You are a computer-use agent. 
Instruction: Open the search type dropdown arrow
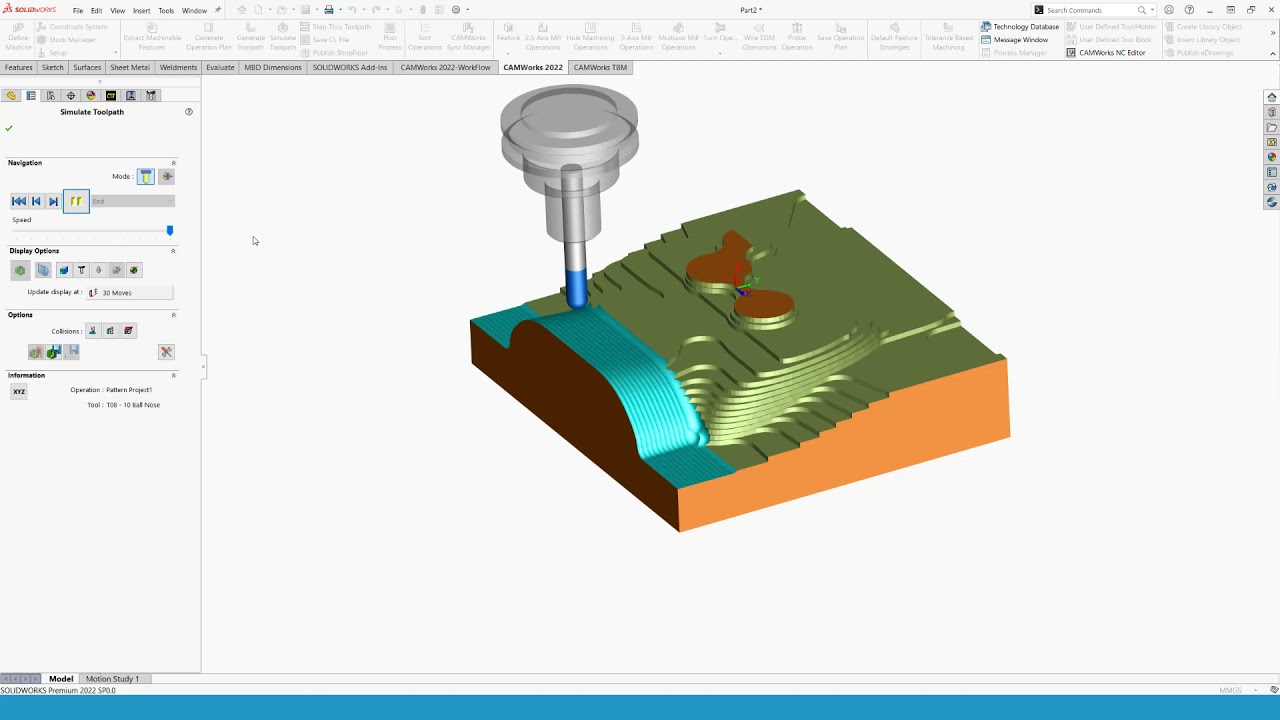pyautogui.click(x=1152, y=10)
